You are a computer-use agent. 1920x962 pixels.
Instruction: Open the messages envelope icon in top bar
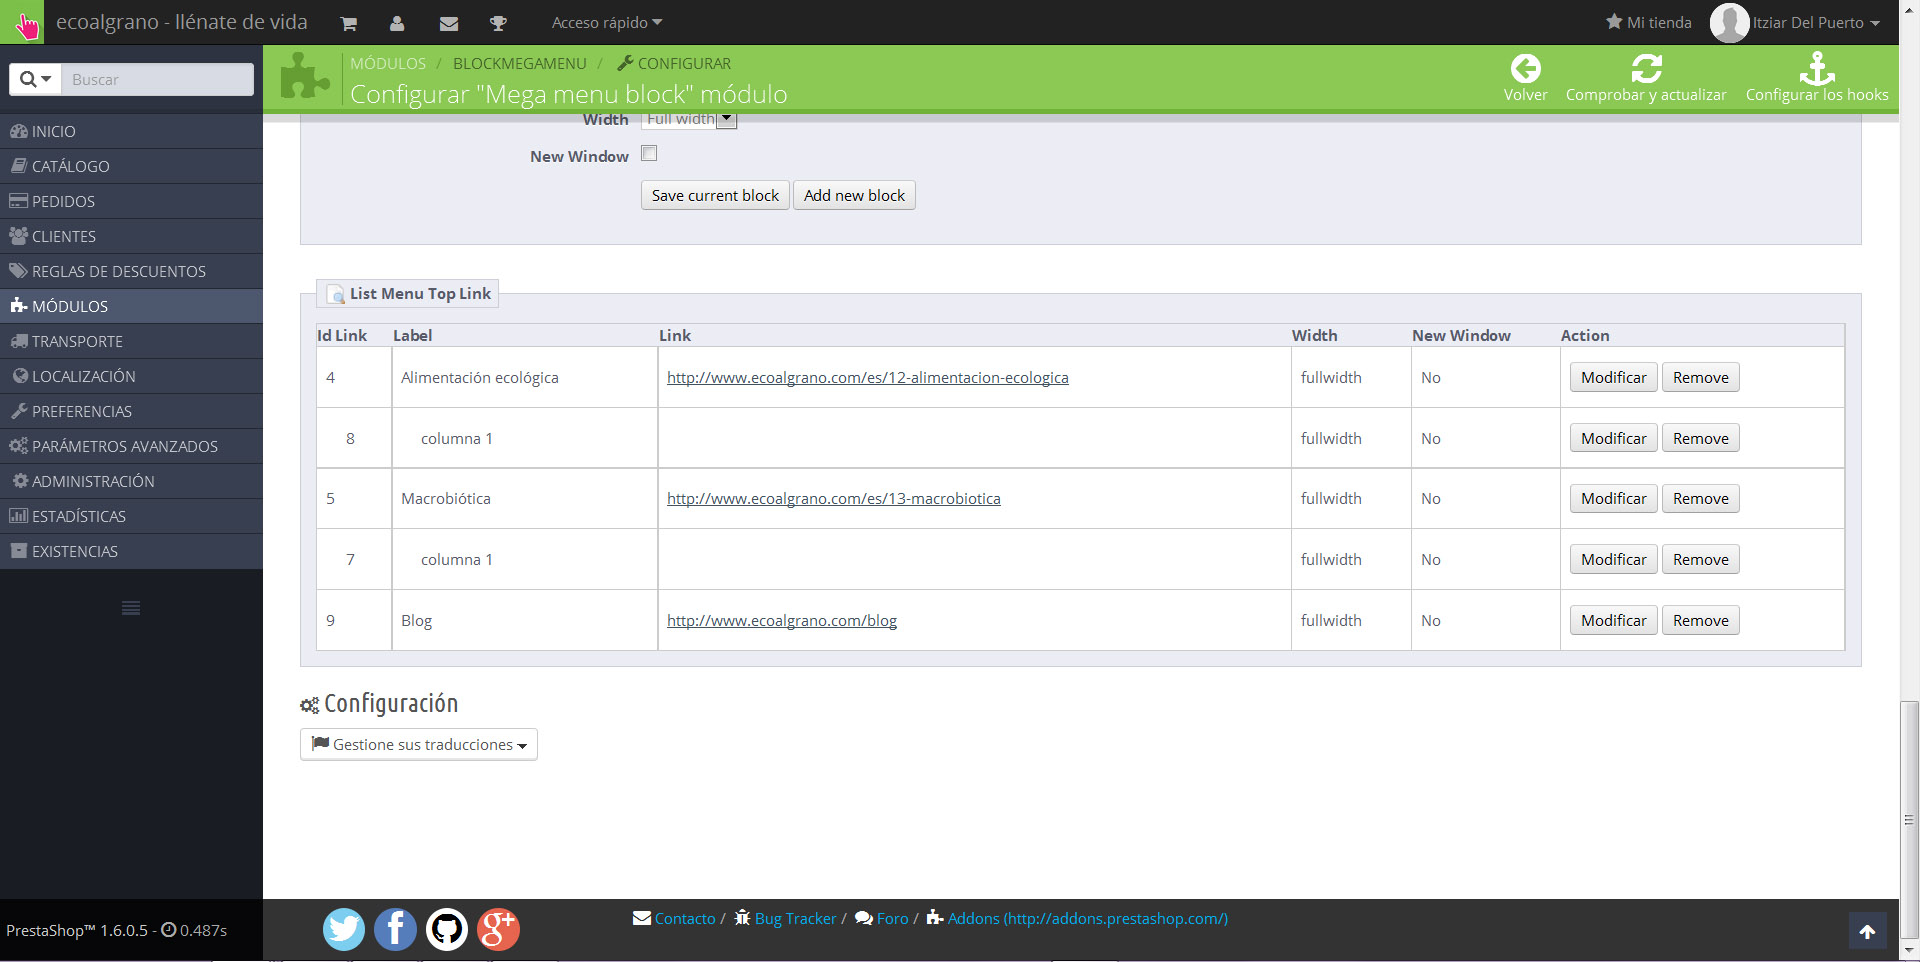(x=449, y=23)
